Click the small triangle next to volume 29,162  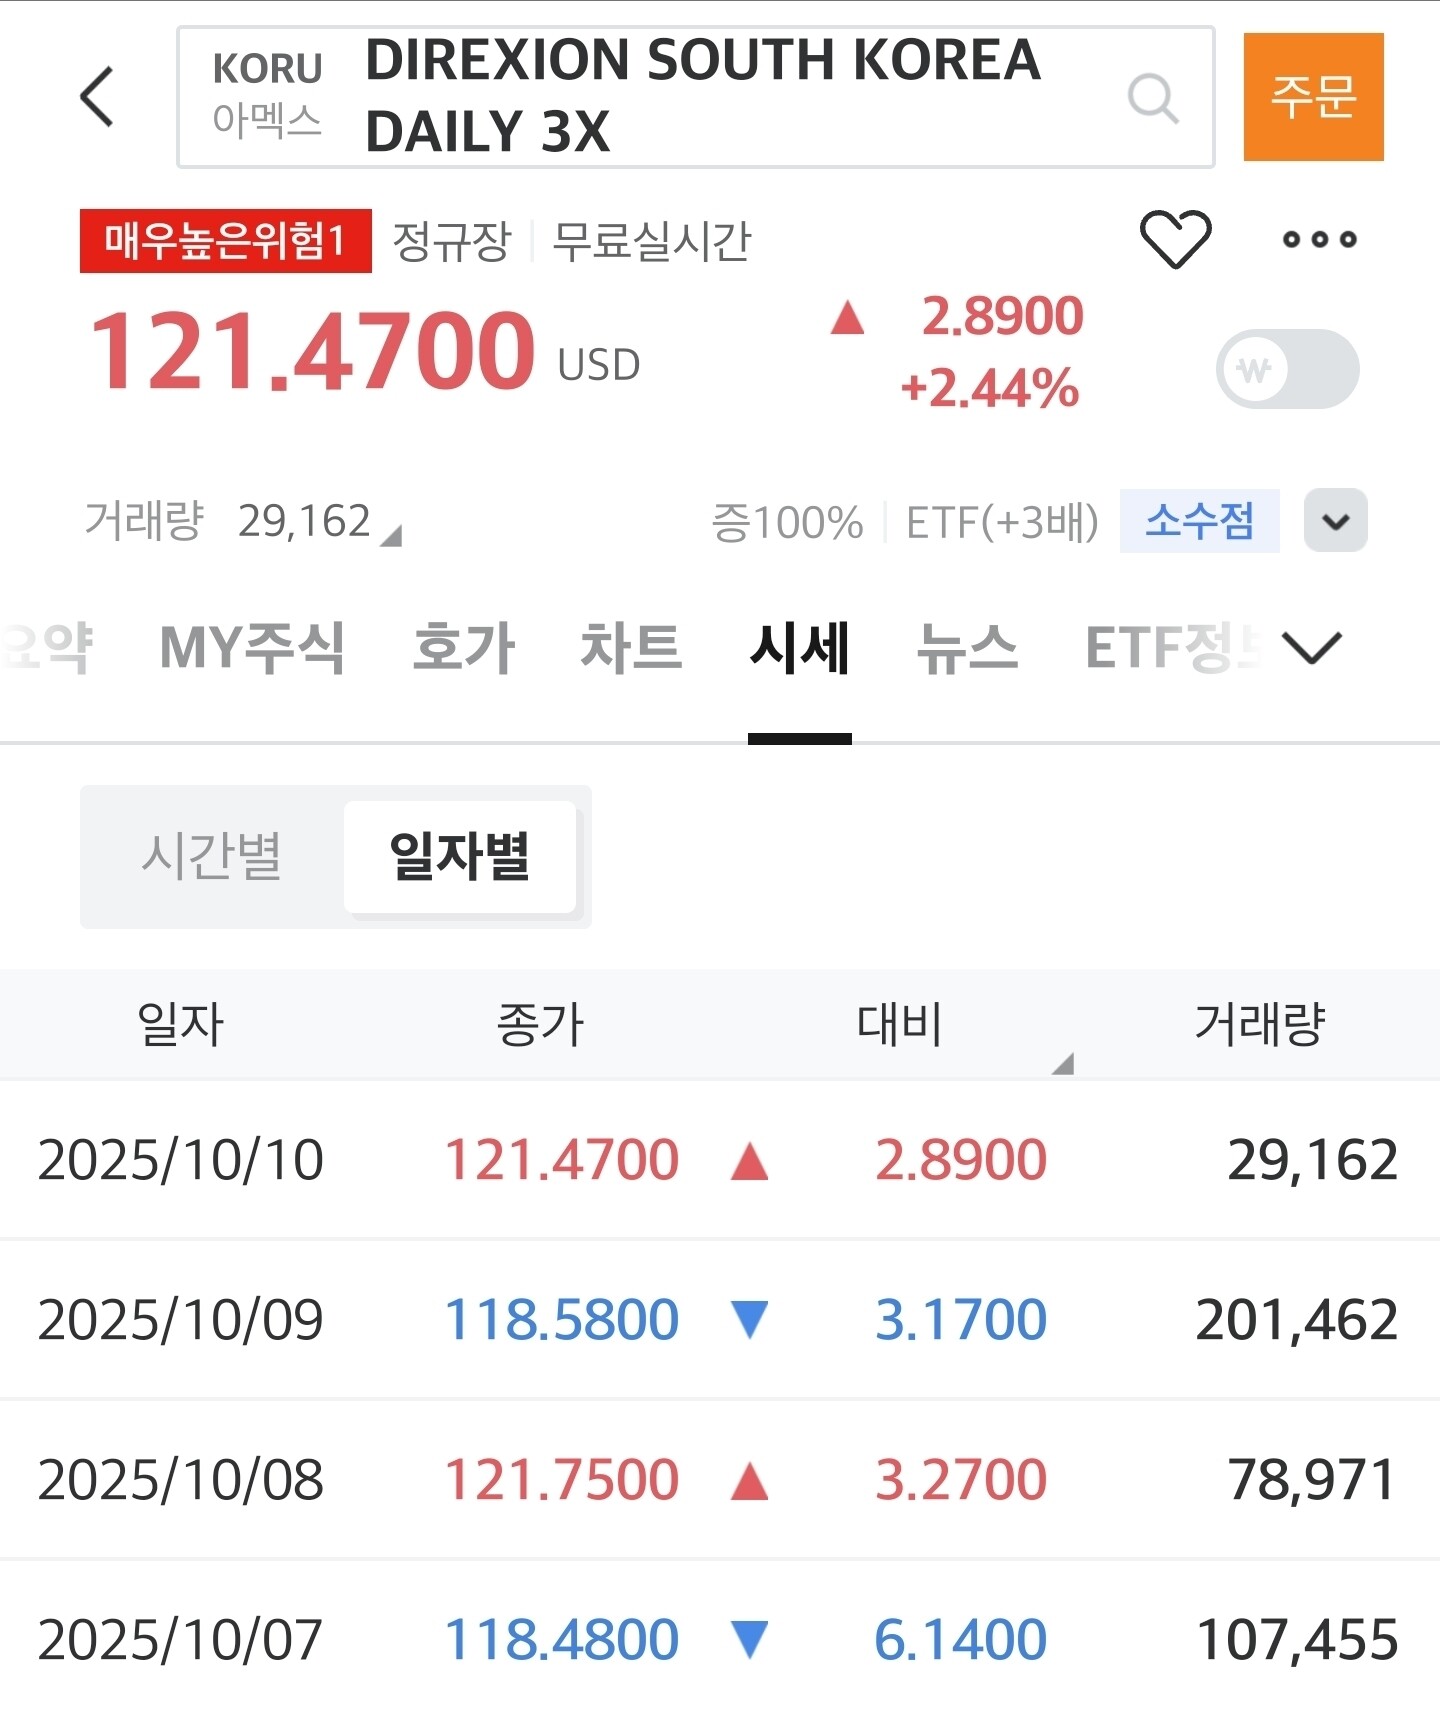pos(392,536)
